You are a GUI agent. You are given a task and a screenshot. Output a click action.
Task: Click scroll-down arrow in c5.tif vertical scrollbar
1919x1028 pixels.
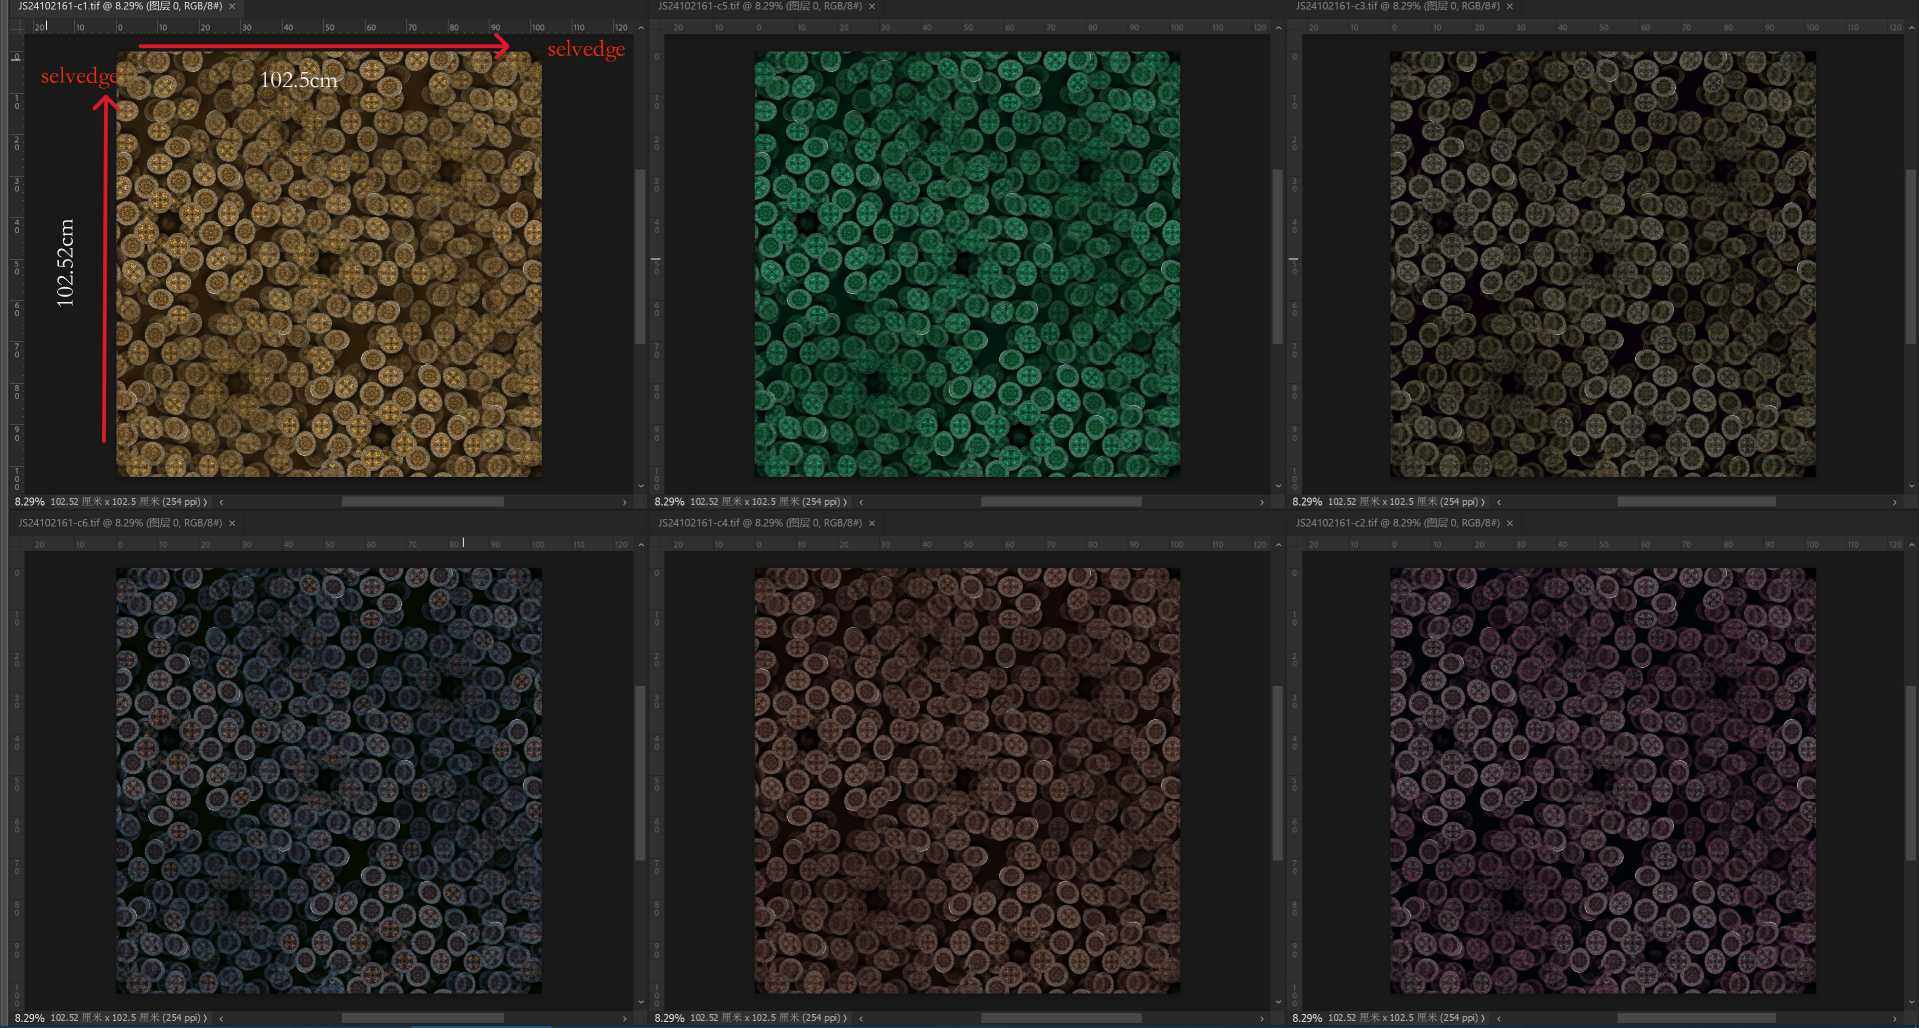coord(1278,486)
